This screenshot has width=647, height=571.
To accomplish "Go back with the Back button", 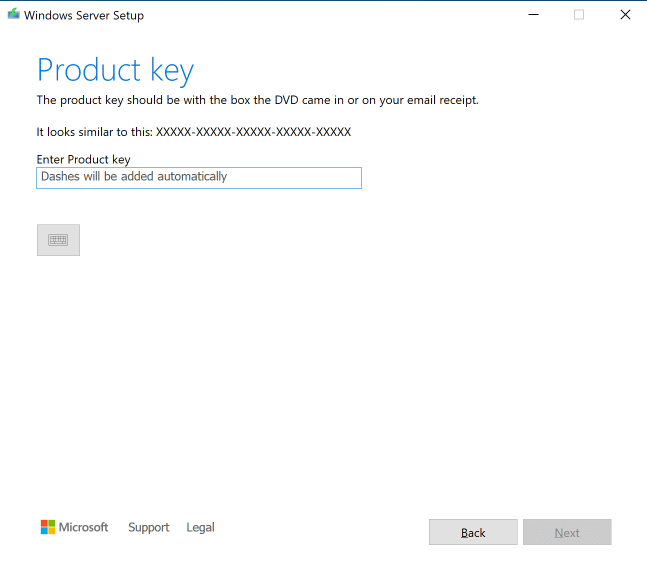I will 473,532.
